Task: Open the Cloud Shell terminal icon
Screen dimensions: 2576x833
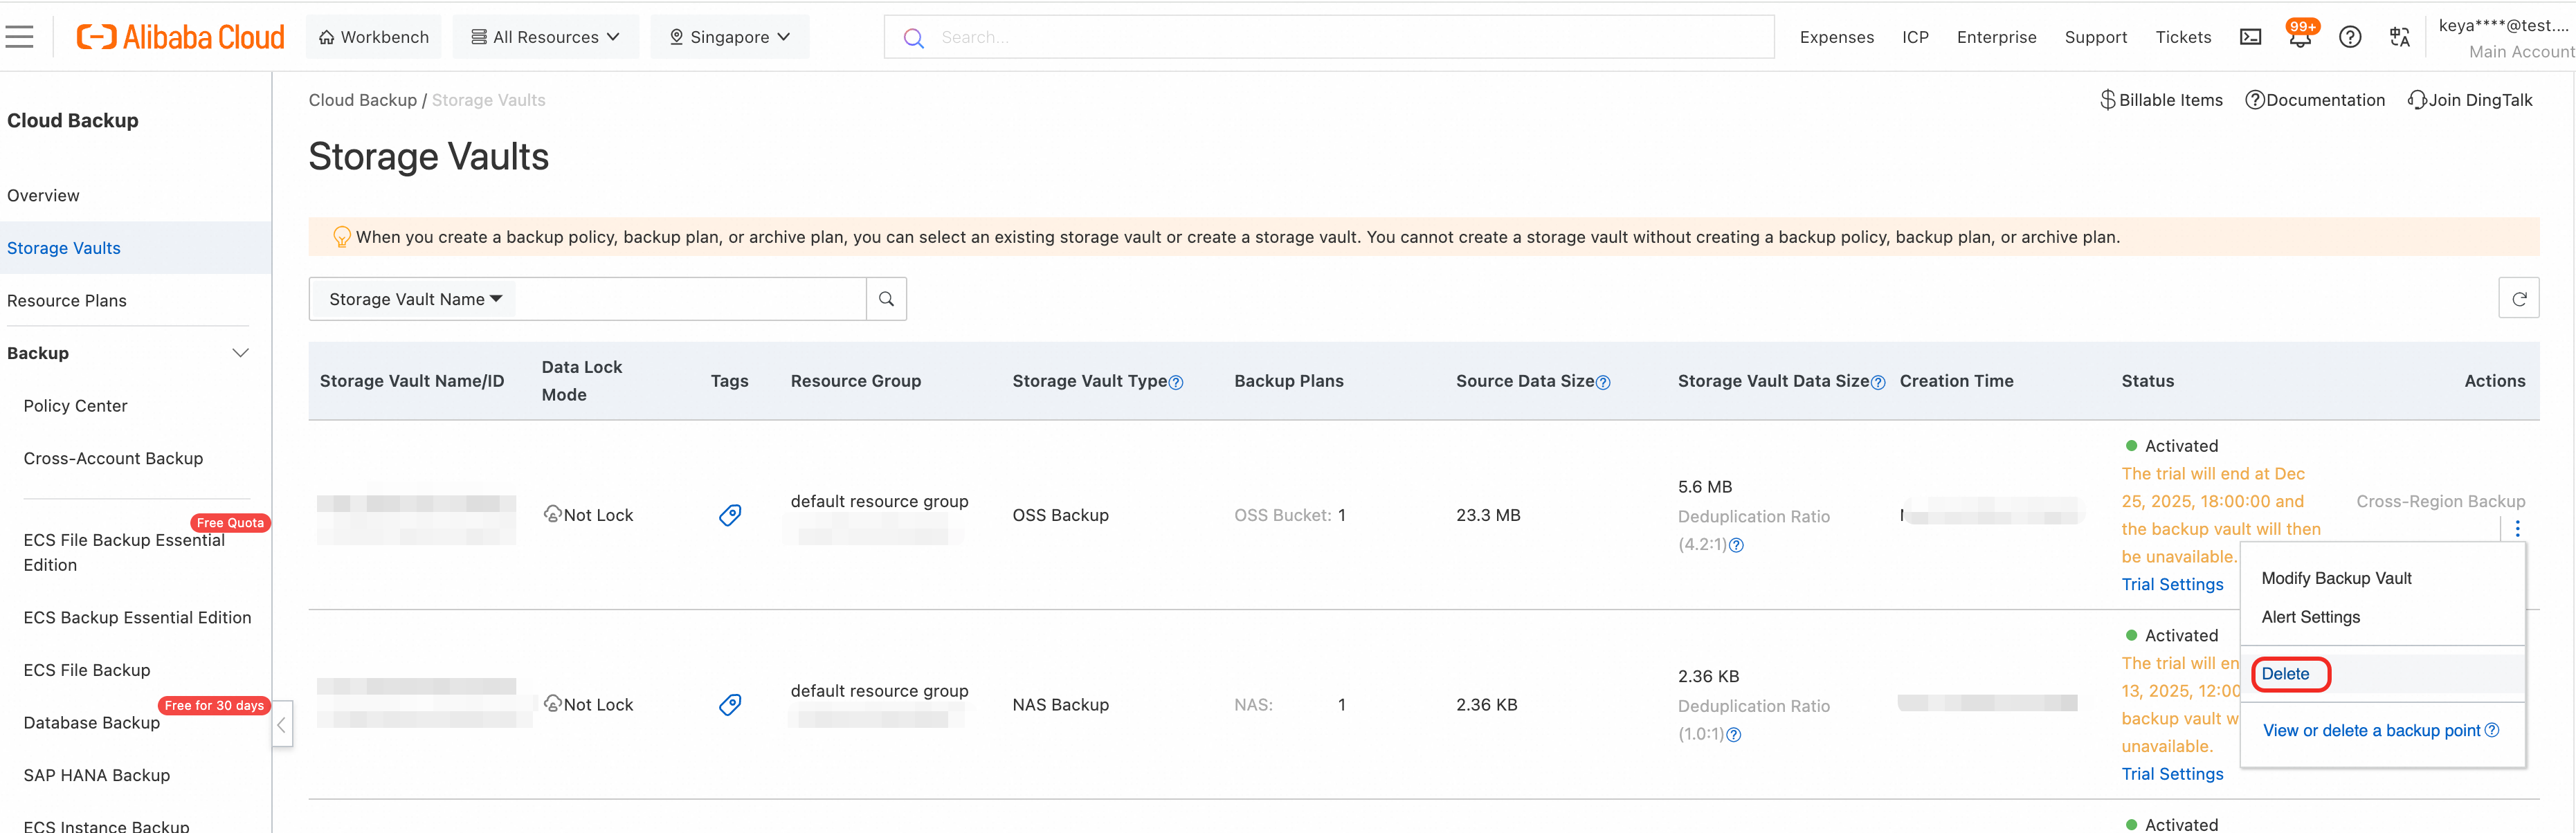Action: [2250, 37]
